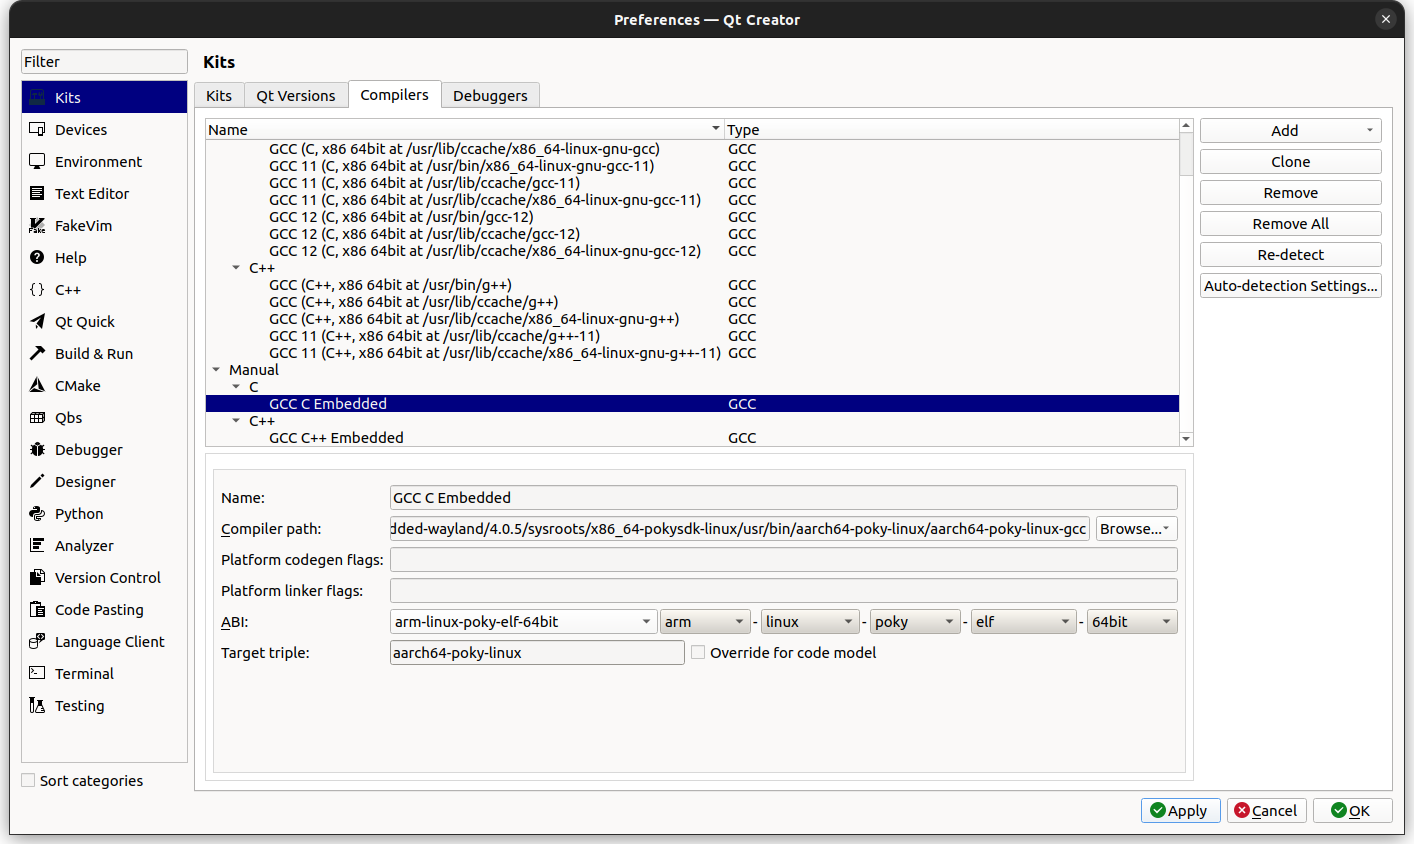The image size is (1414, 844).
Task: Click the Re-detect button
Action: coord(1290,254)
